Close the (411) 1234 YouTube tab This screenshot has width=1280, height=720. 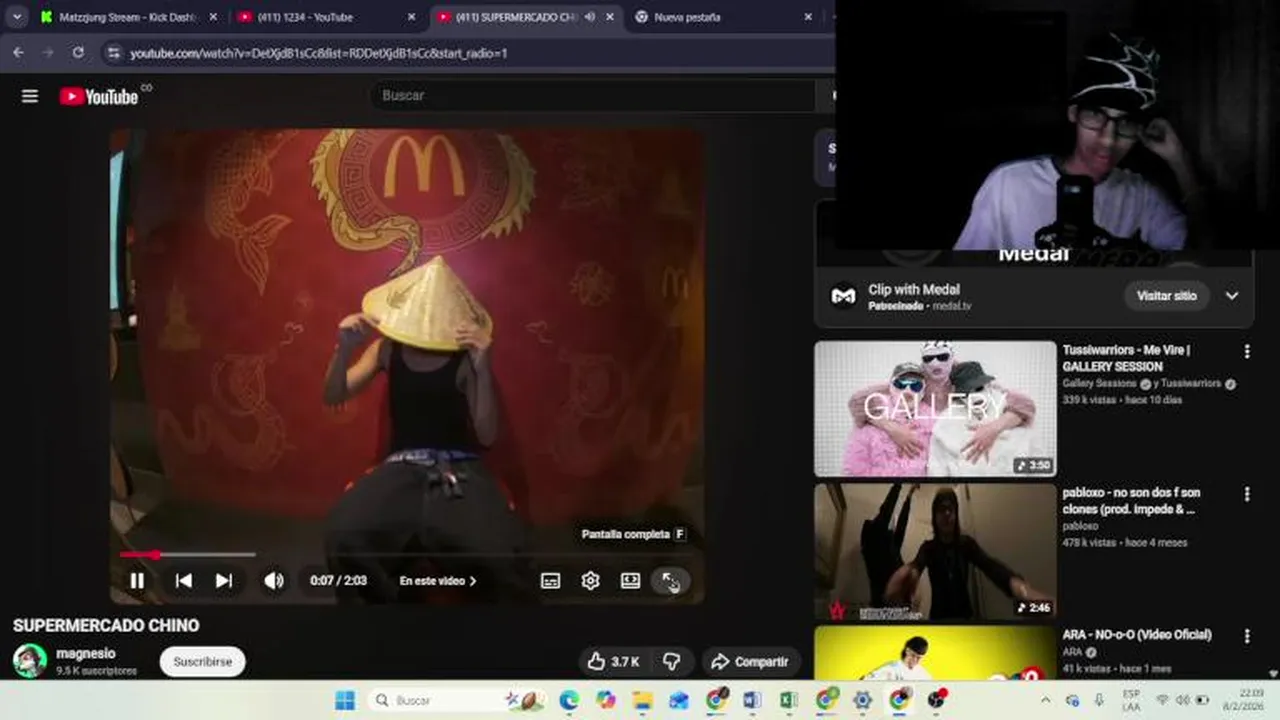411,17
